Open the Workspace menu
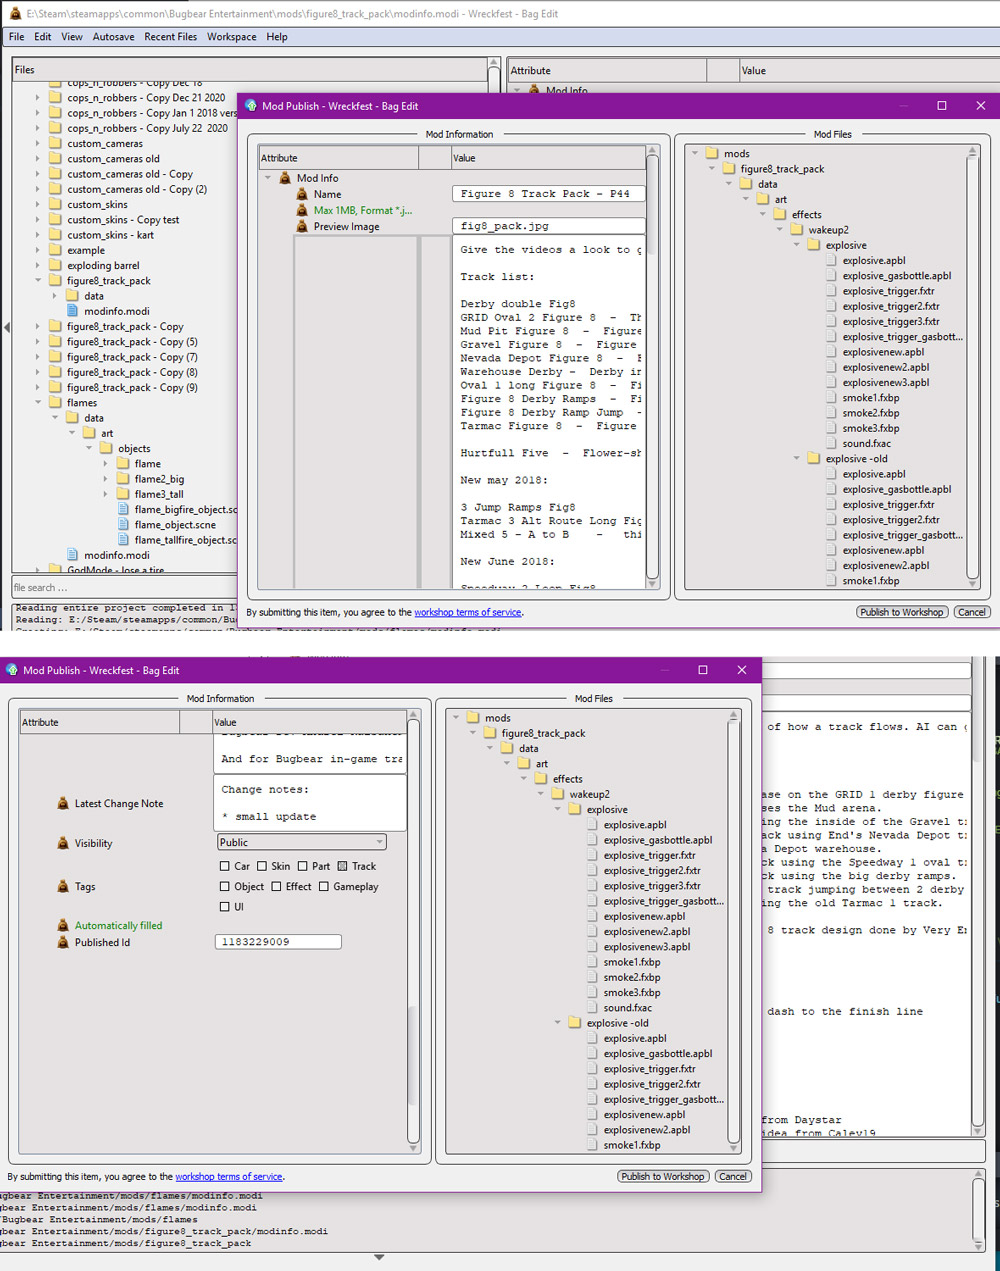The image size is (1000, 1271). [x=232, y=37]
